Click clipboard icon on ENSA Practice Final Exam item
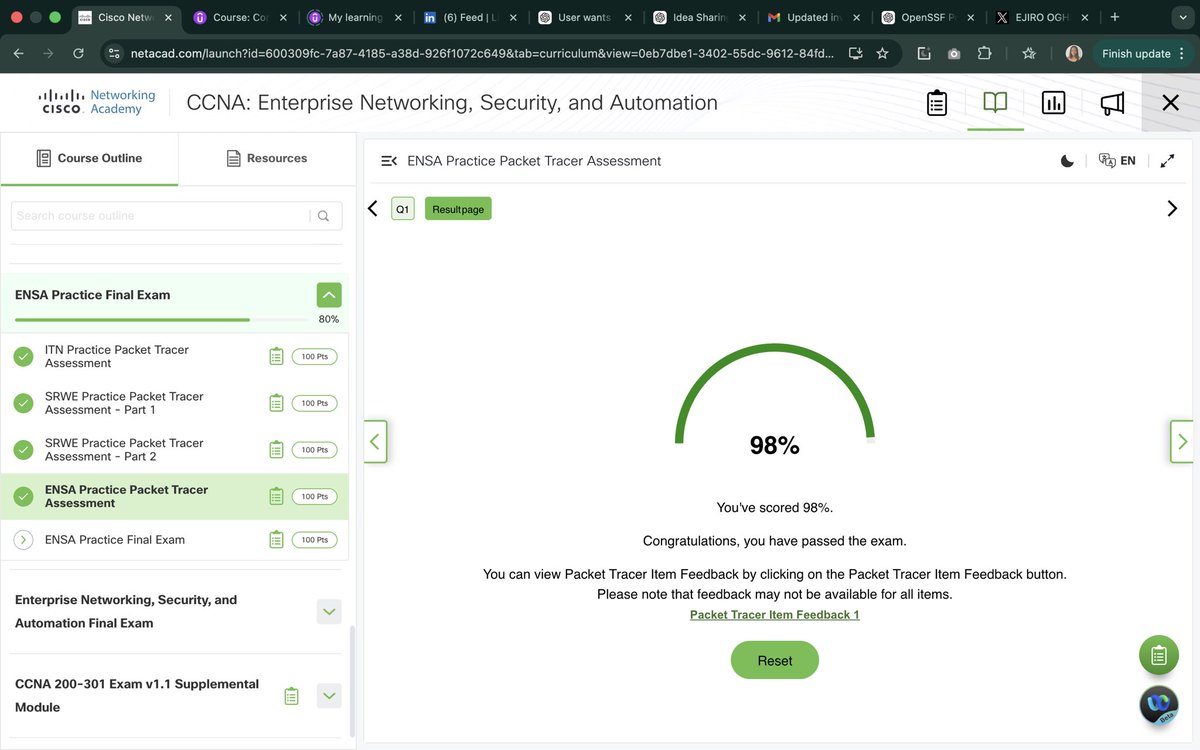 click(276, 540)
